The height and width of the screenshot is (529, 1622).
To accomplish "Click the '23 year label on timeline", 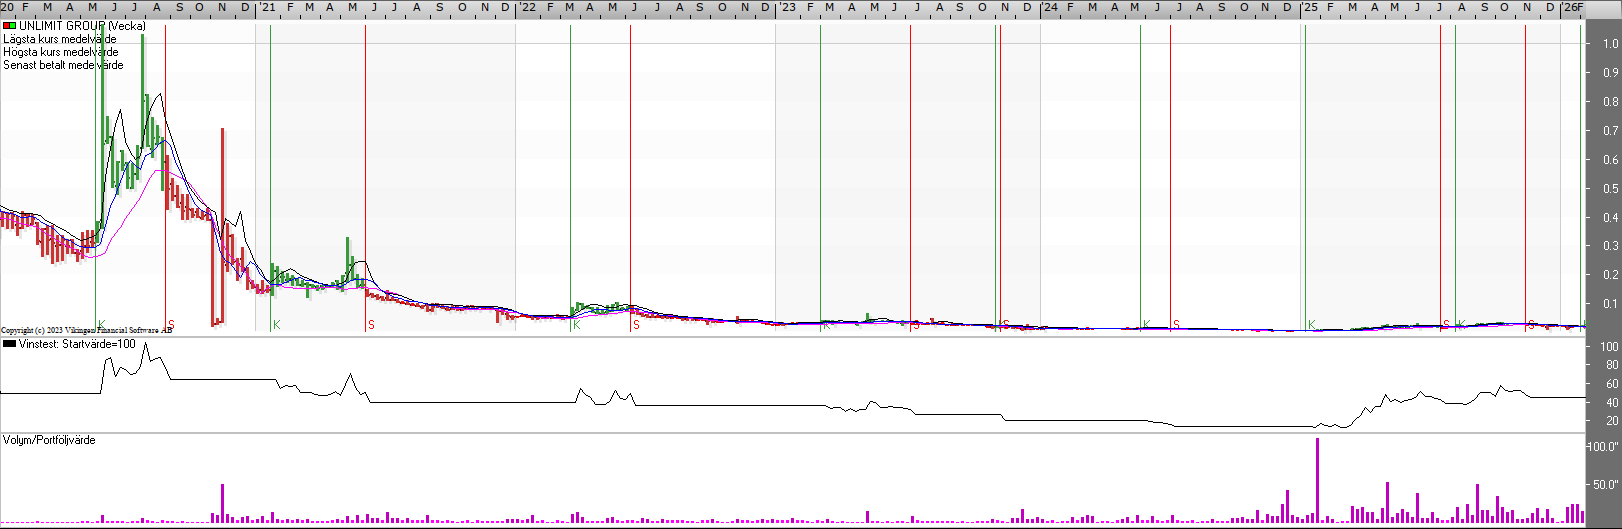I will click(788, 7).
